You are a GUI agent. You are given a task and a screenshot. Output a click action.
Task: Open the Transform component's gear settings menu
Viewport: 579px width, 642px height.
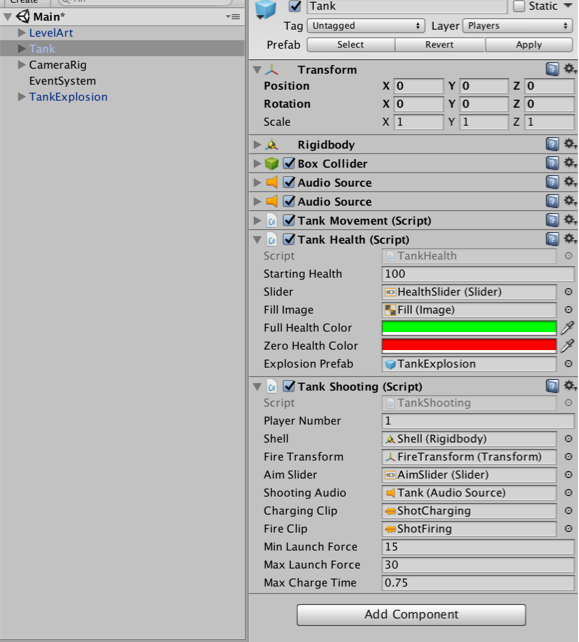pyautogui.click(x=570, y=69)
